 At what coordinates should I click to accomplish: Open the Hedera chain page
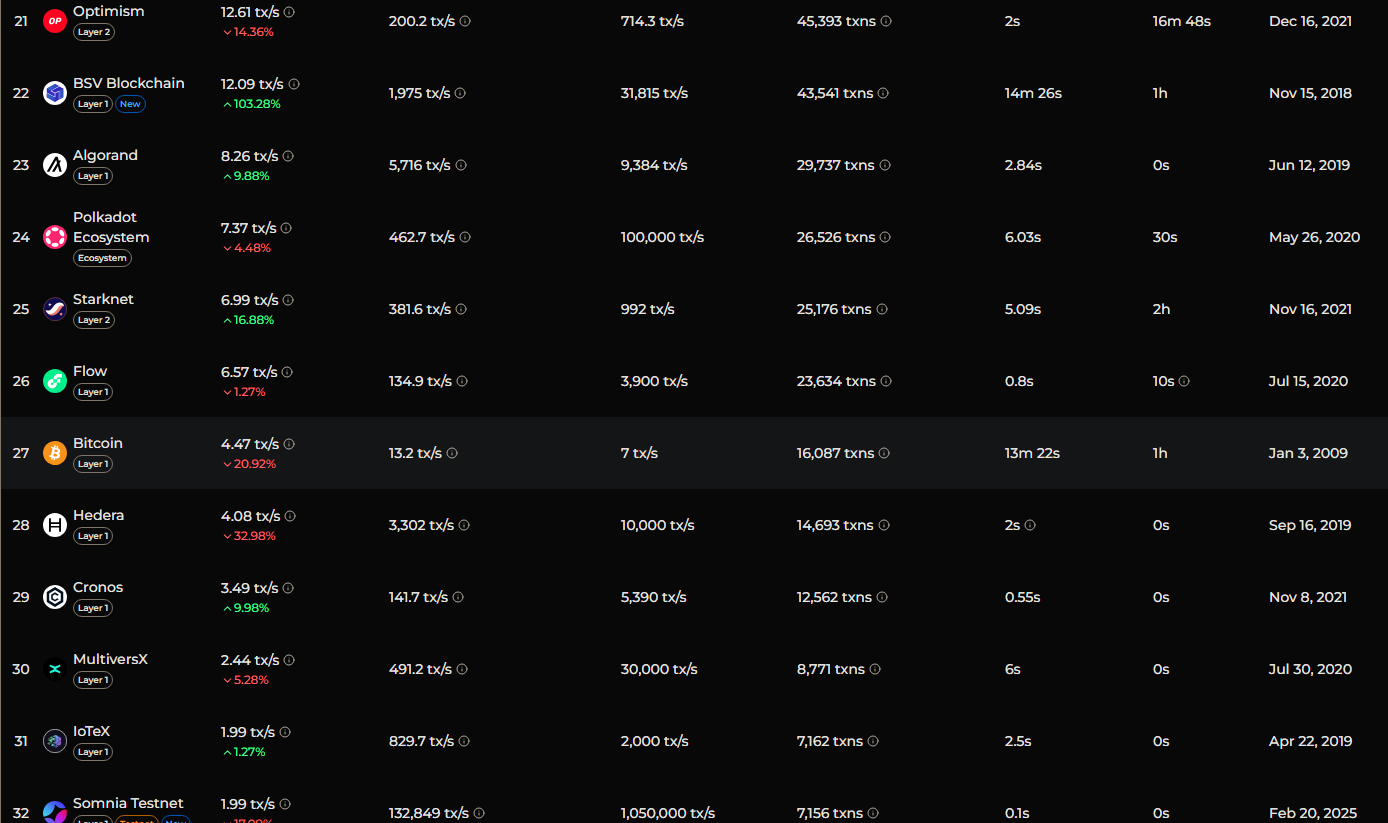[99, 515]
